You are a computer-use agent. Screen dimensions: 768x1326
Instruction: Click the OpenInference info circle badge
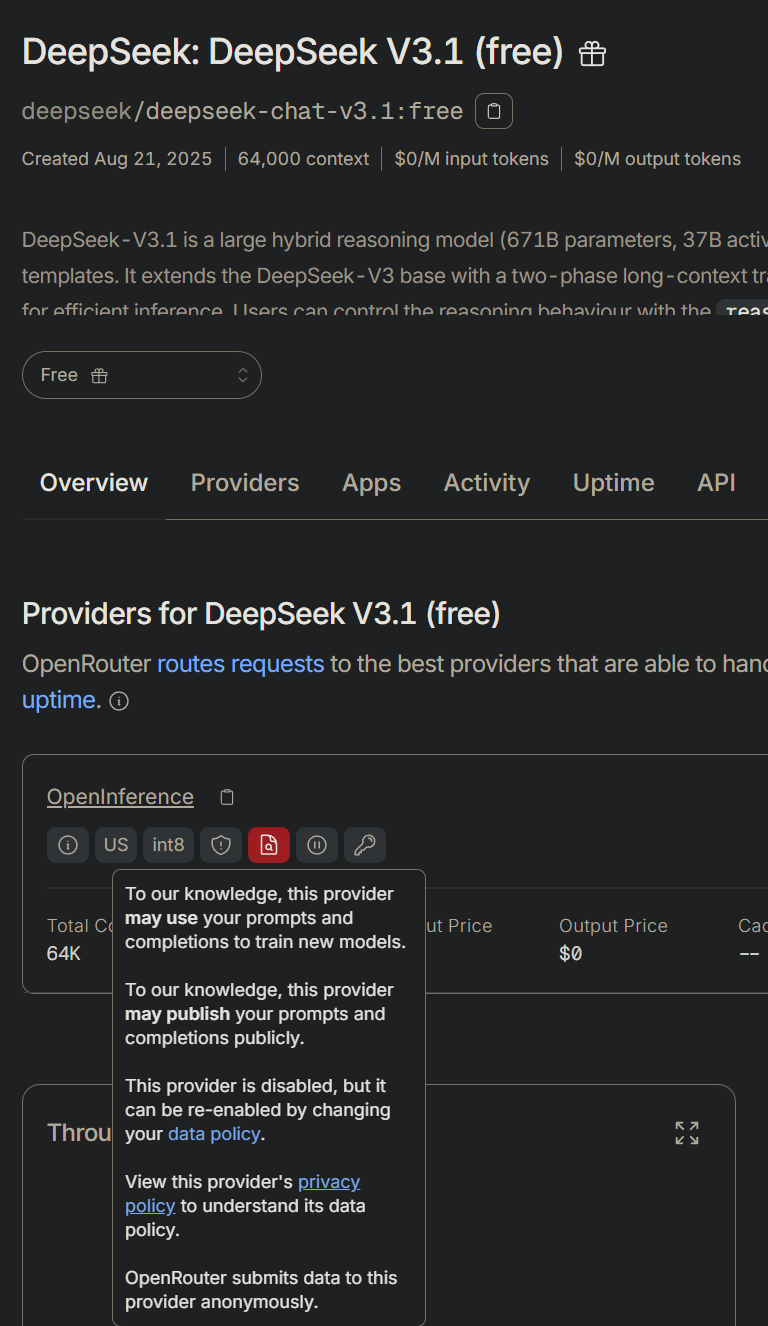68,845
